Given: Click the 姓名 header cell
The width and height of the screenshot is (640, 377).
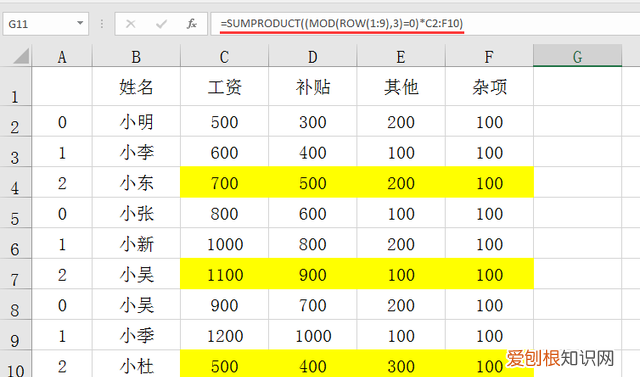Looking at the screenshot, I should (x=136, y=86).
